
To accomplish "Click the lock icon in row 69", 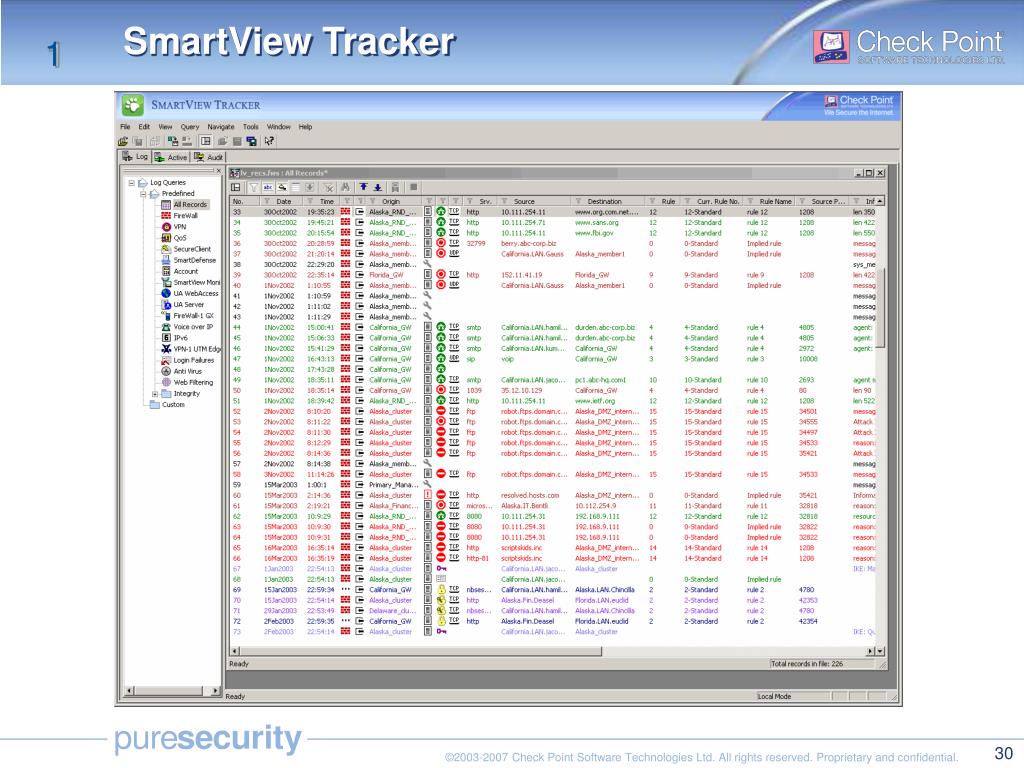I will [x=441, y=590].
